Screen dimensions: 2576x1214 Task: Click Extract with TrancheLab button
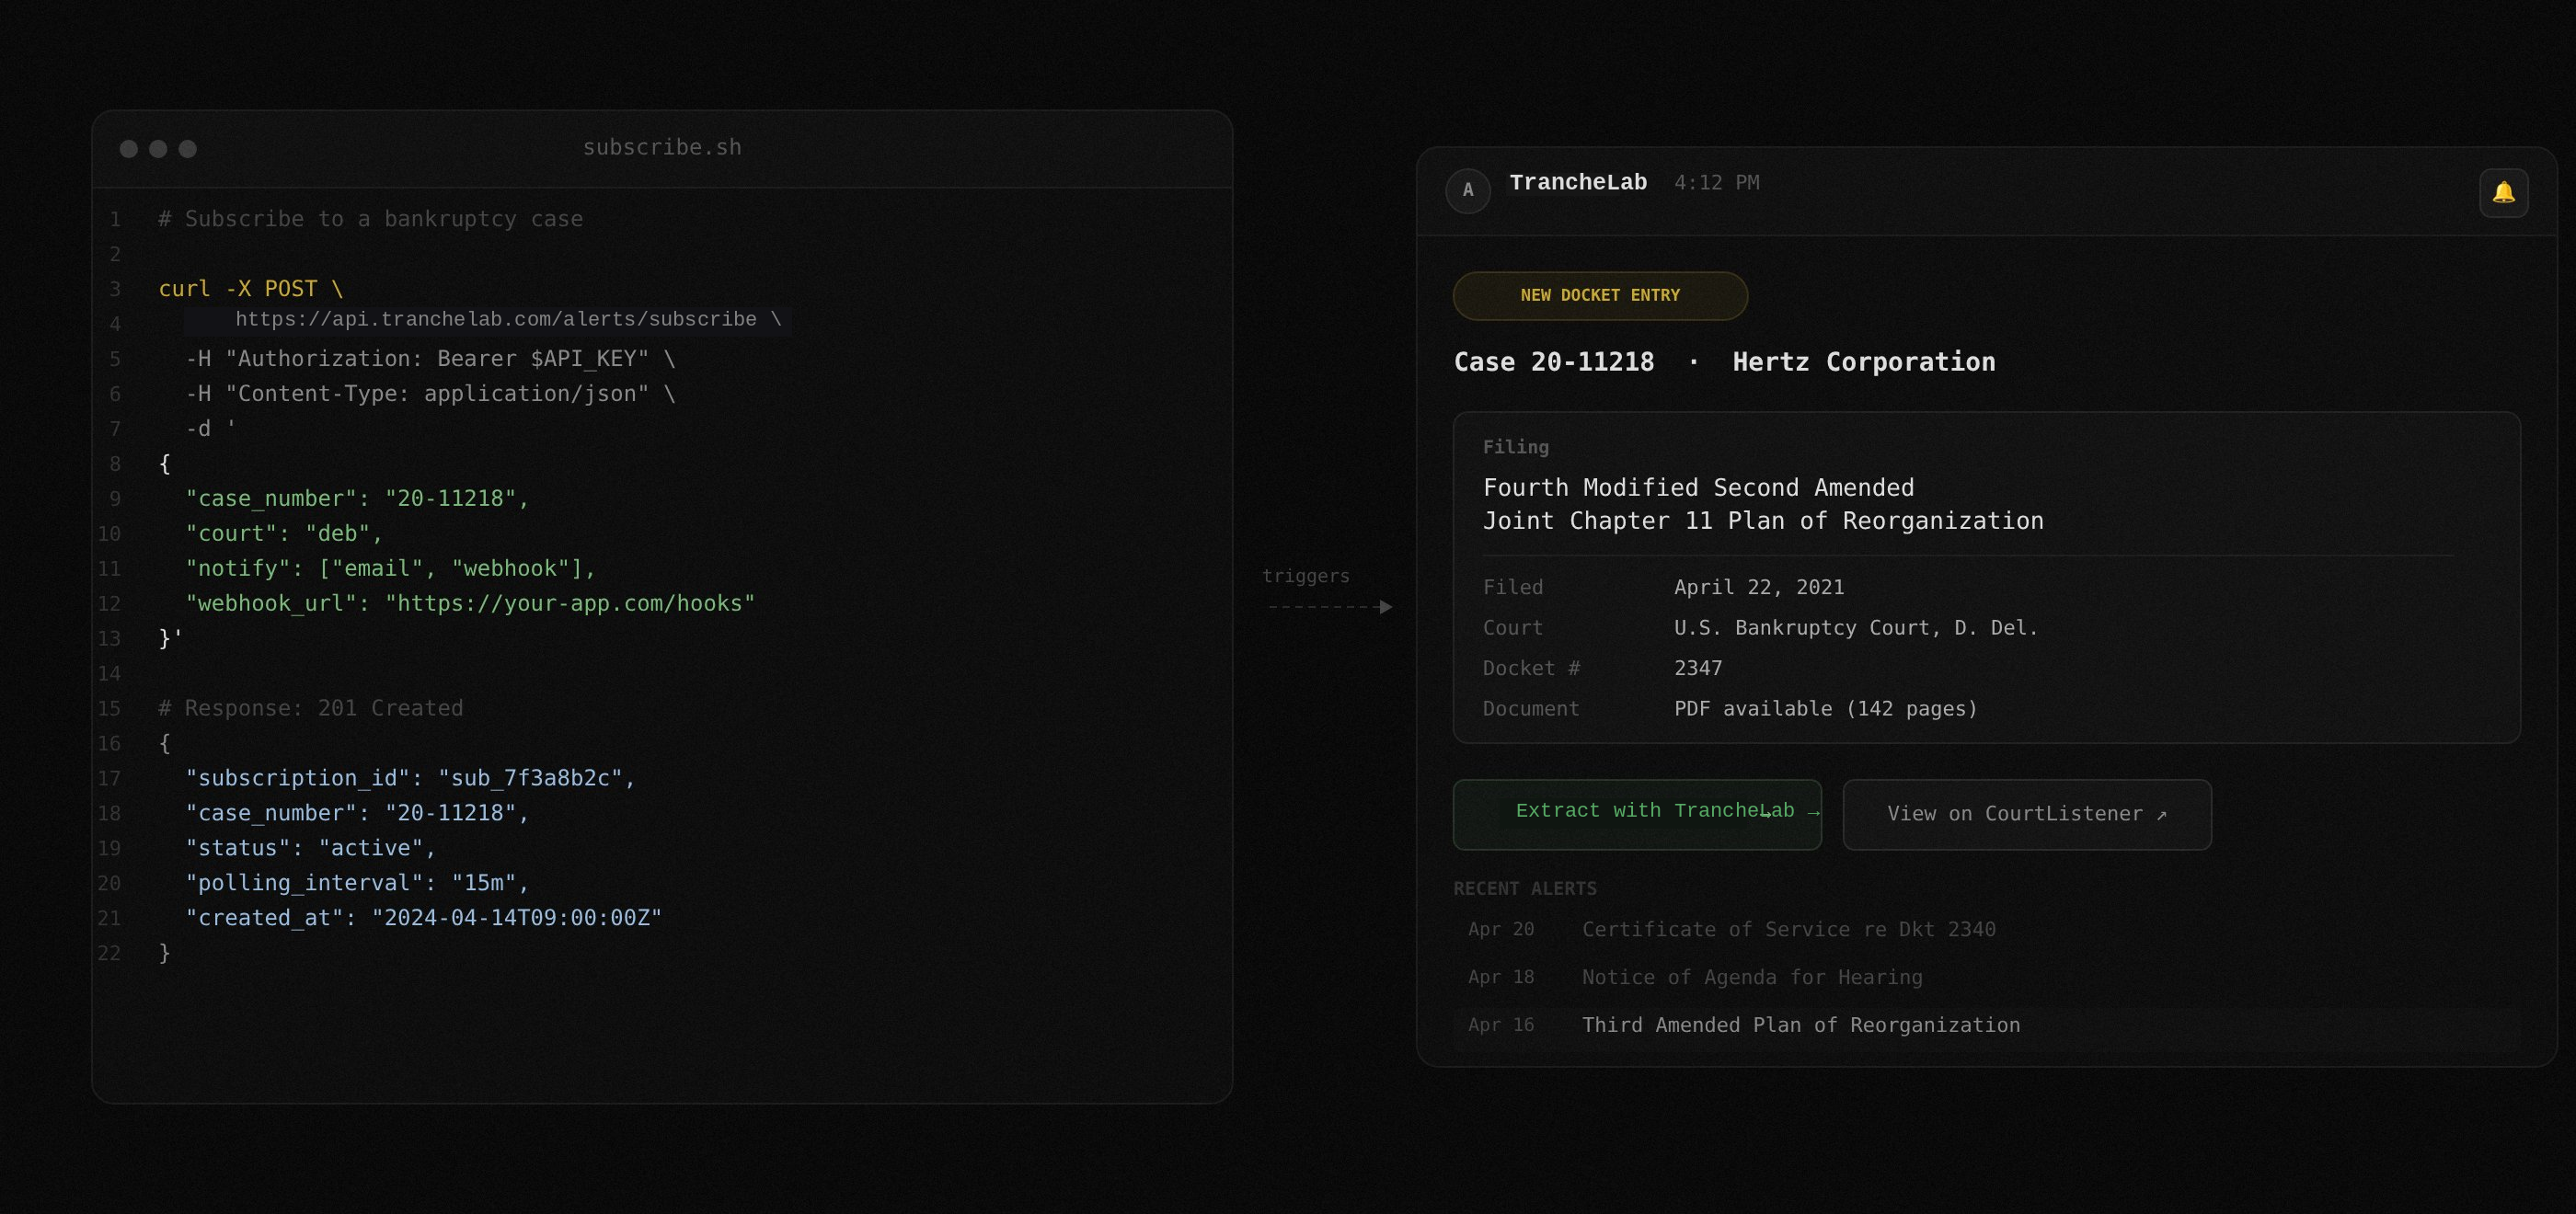pyautogui.click(x=1636, y=814)
